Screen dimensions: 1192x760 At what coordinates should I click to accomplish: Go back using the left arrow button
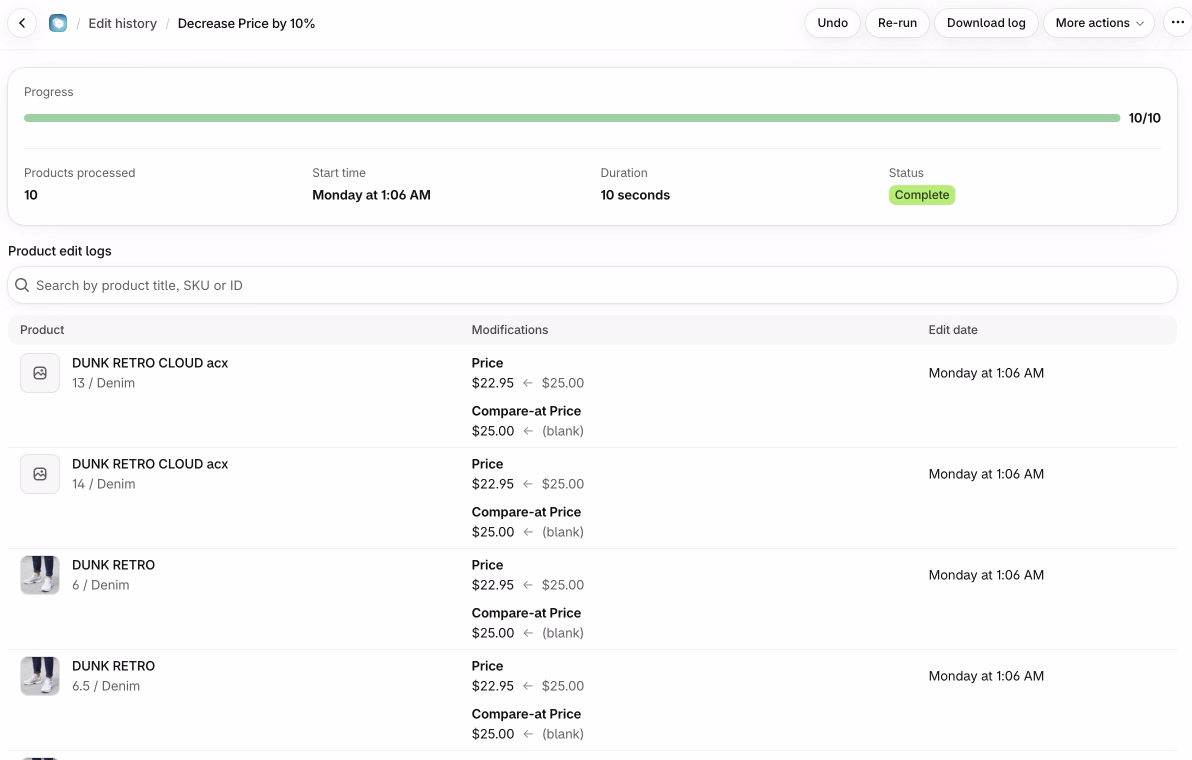pyautogui.click(x=22, y=23)
